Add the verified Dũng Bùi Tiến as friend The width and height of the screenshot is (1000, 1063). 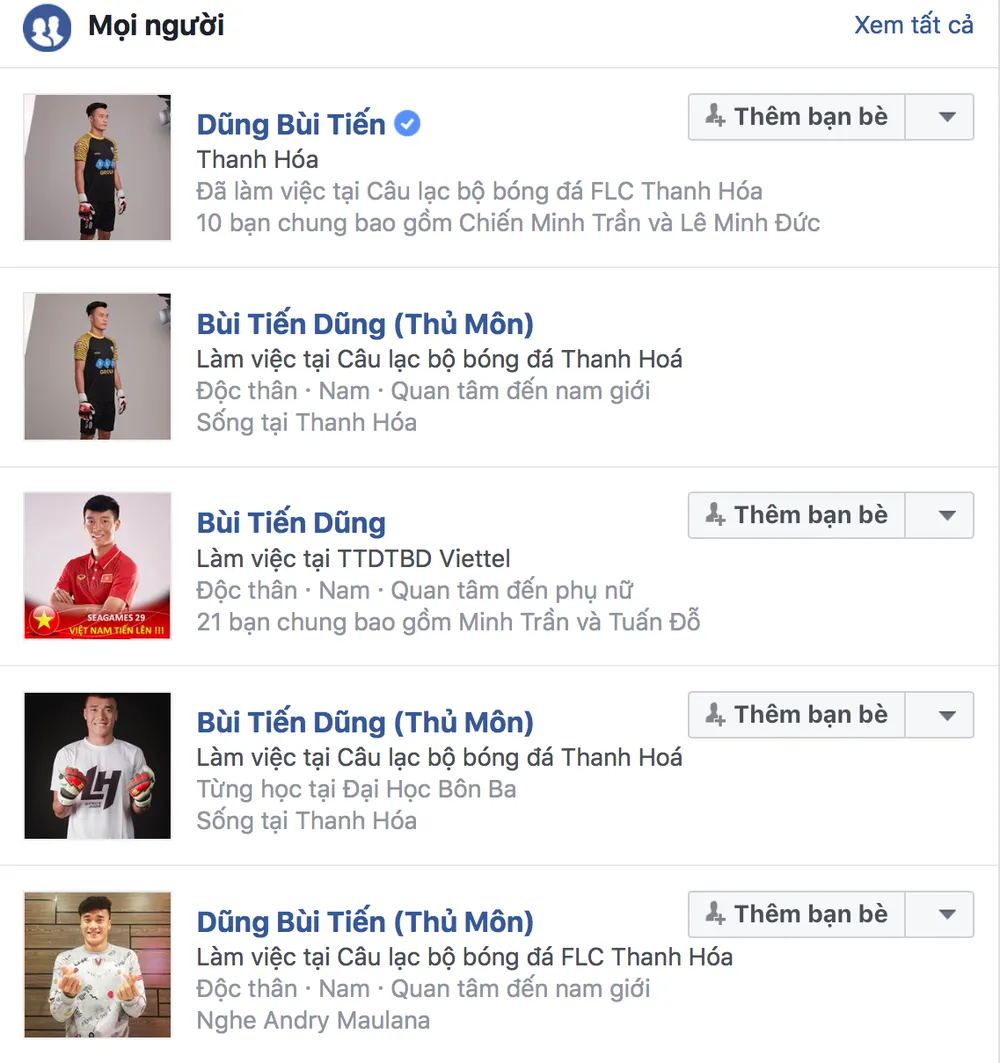[797, 117]
